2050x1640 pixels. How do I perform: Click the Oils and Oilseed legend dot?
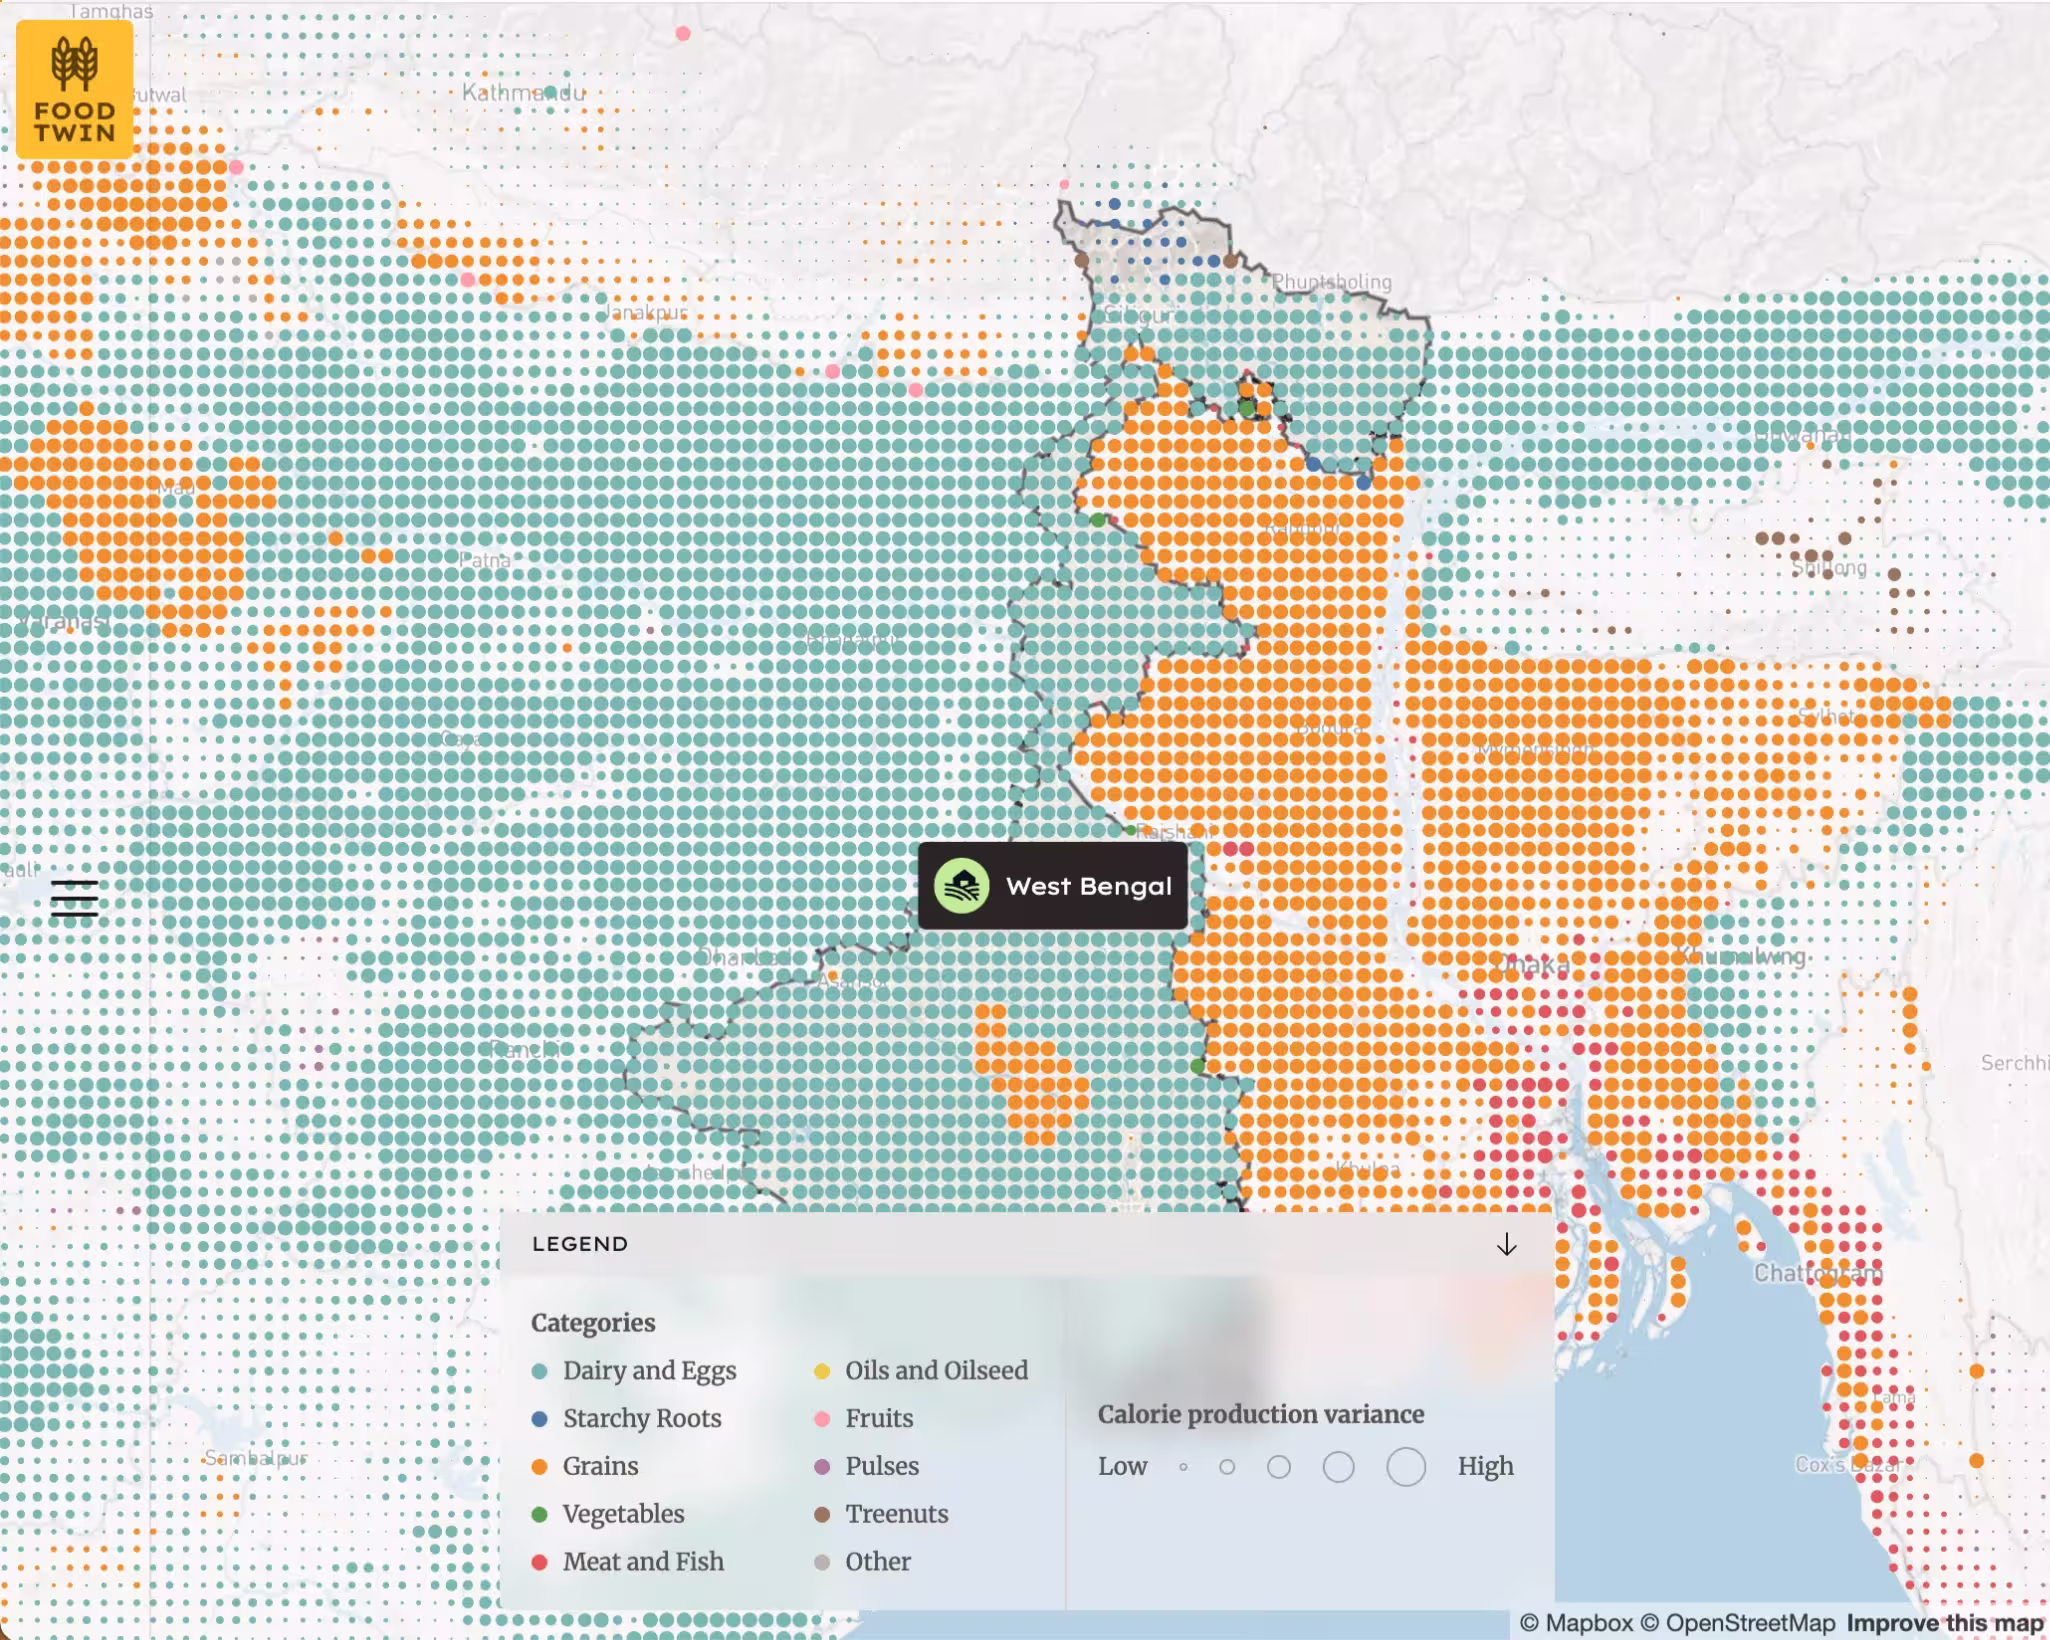[822, 1371]
